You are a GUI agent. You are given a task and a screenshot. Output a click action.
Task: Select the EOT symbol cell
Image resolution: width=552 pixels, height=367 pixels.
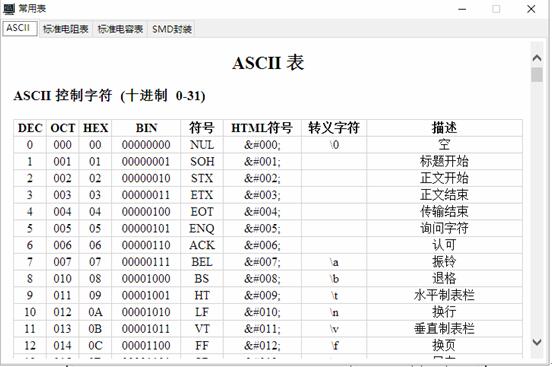[202, 212]
